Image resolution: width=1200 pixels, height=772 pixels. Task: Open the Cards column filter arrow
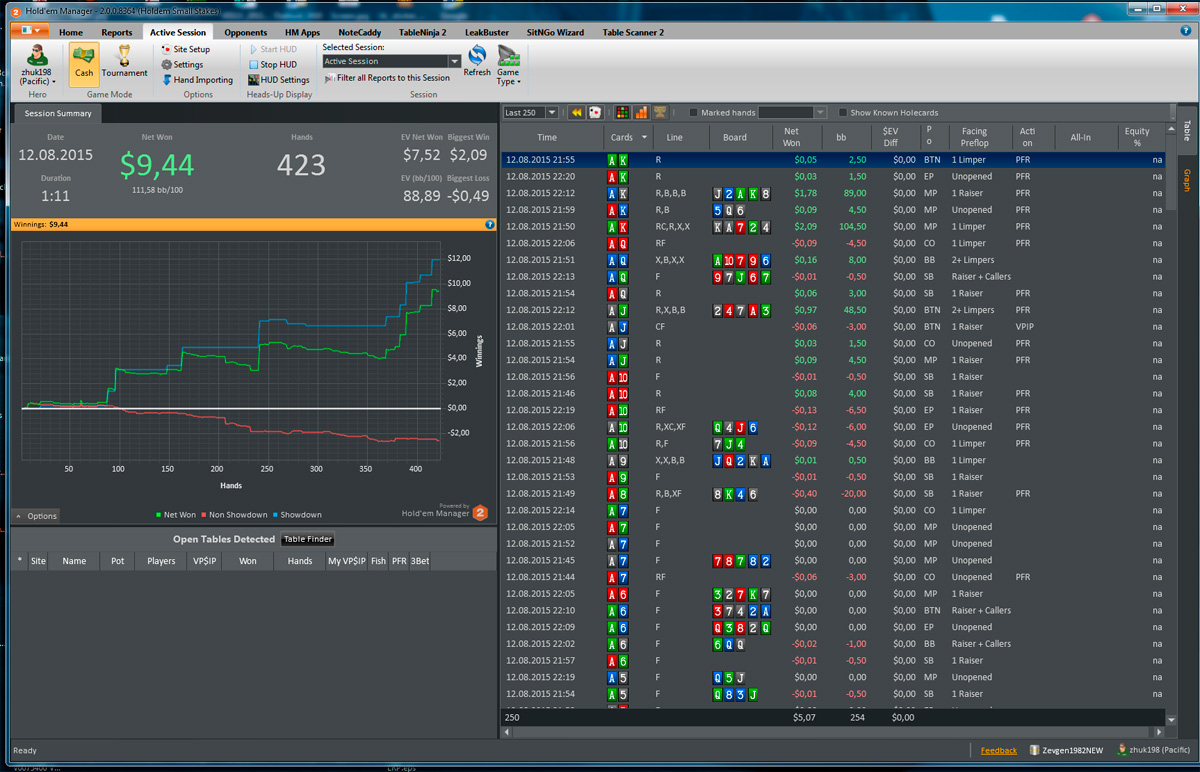tap(645, 138)
